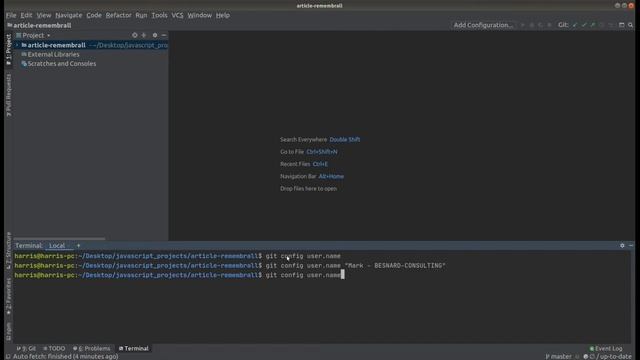Open the Project view dropdown
Viewport: 640px width, 360px height.
point(33,35)
